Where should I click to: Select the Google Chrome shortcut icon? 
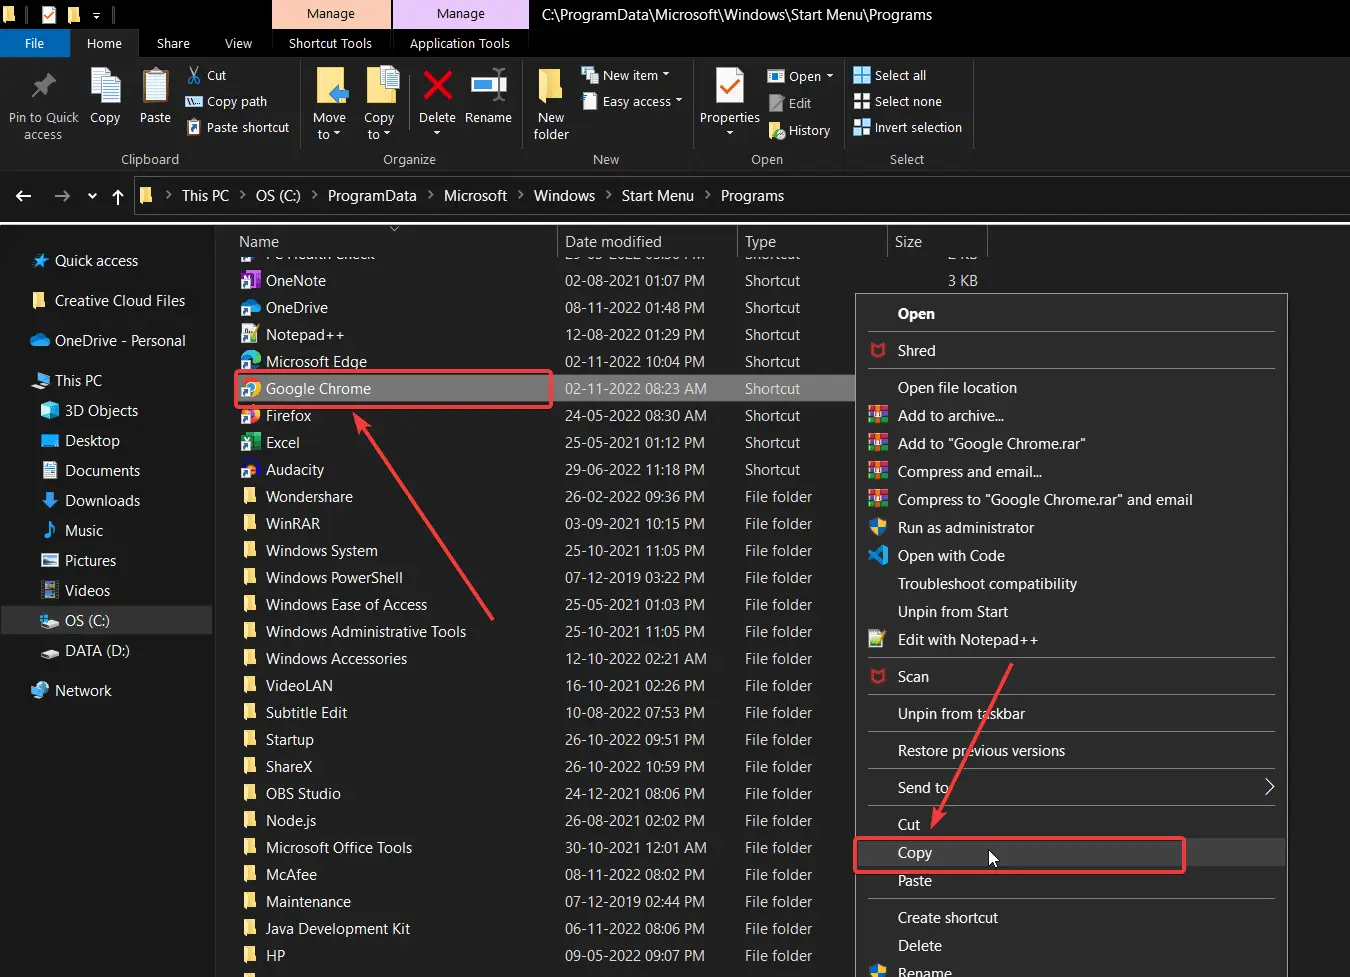(x=251, y=389)
